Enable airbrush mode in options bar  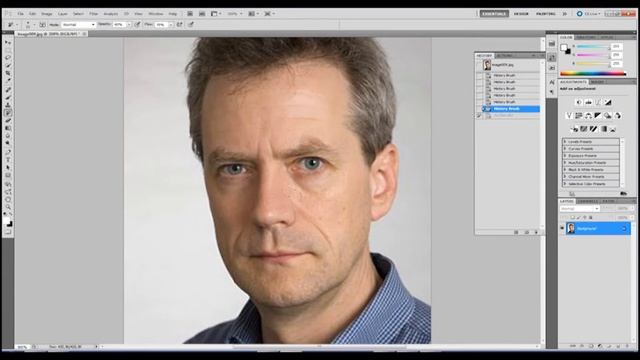(x=180, y=24)
